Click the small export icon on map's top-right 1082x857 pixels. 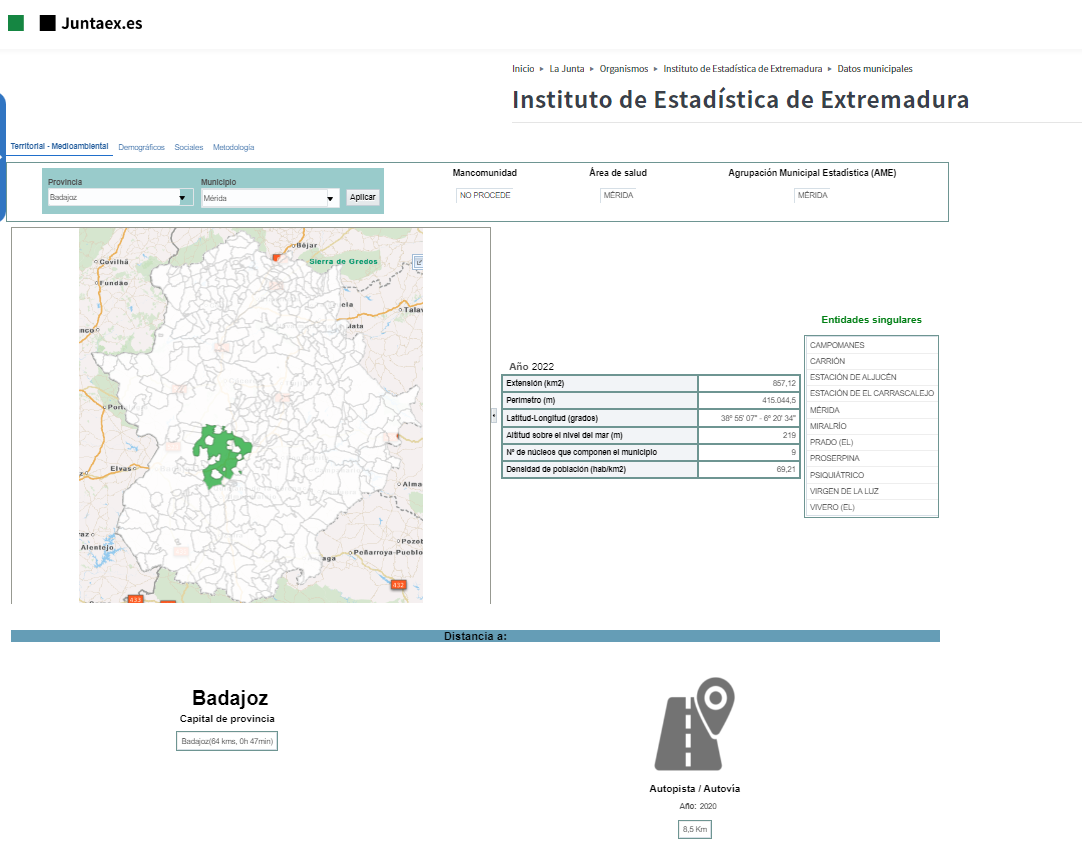pos(418,262)
